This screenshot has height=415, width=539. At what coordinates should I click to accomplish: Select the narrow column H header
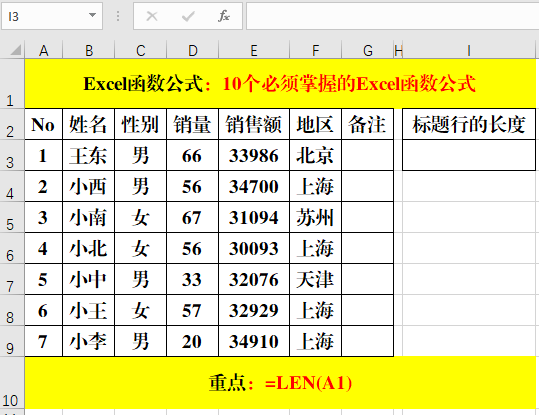[x=398, y=50]
